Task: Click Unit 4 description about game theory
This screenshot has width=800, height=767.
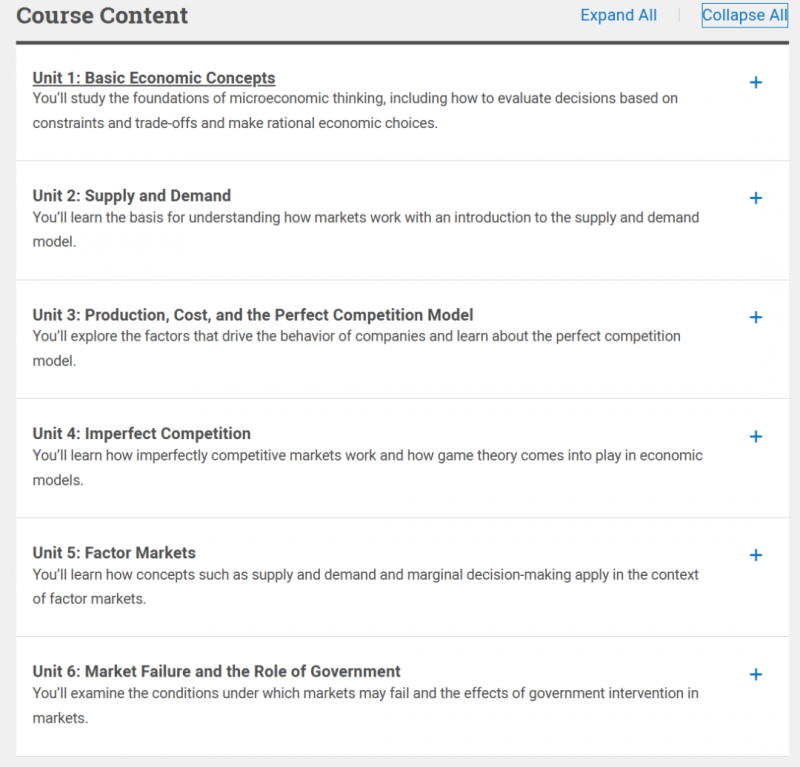Action: click(x=367, y=467)
